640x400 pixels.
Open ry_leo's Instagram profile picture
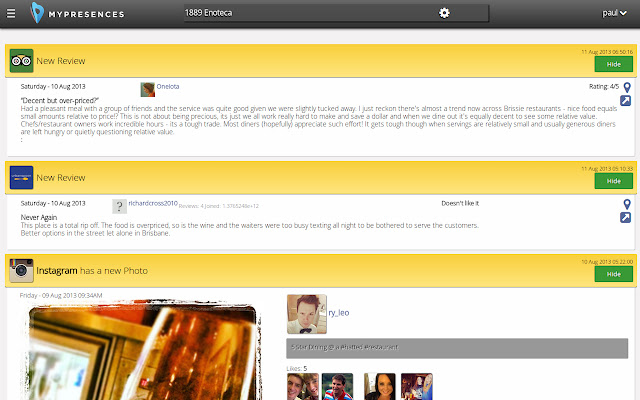[x=306, y=313]
